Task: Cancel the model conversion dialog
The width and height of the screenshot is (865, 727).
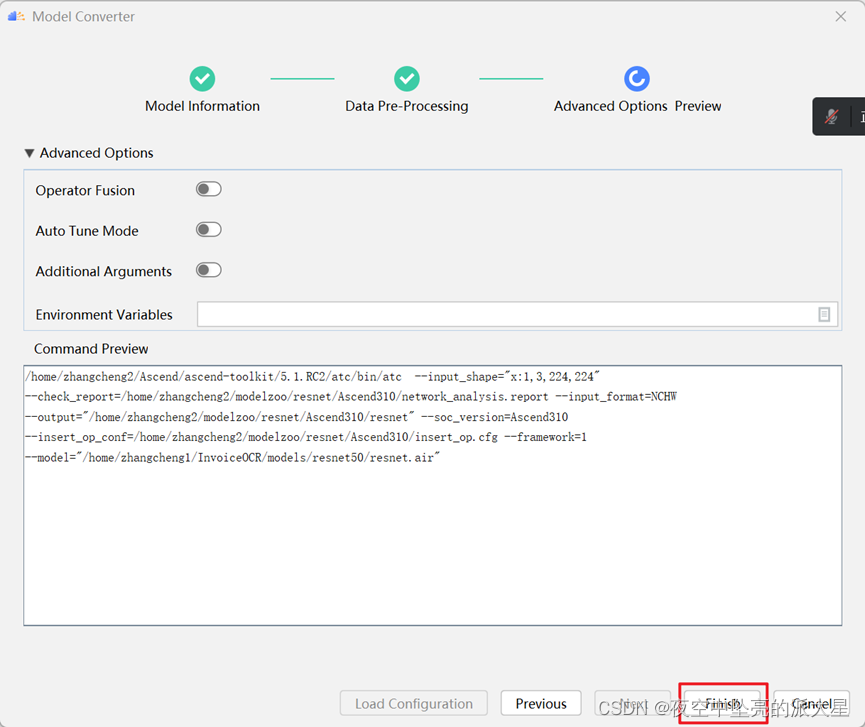Action: pos(811,703)
